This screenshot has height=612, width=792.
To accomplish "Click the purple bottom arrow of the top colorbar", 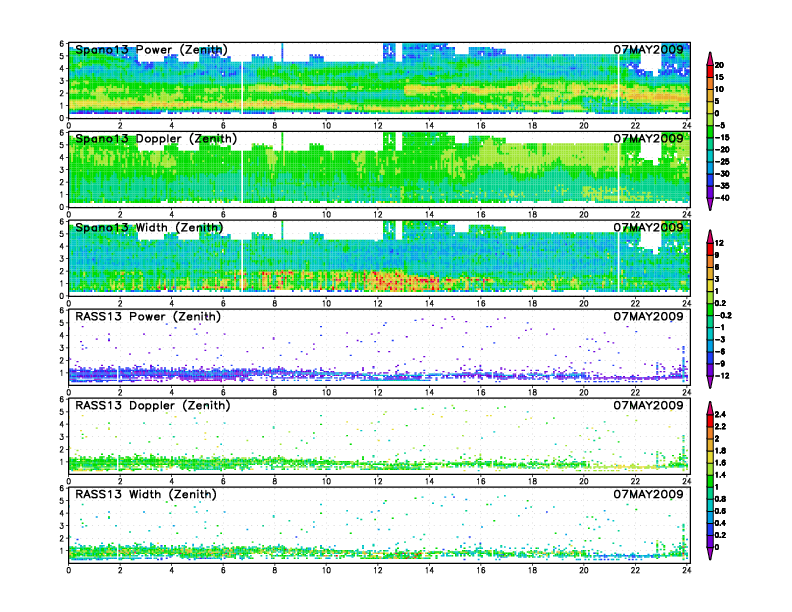I will click(x=710, y=204).
